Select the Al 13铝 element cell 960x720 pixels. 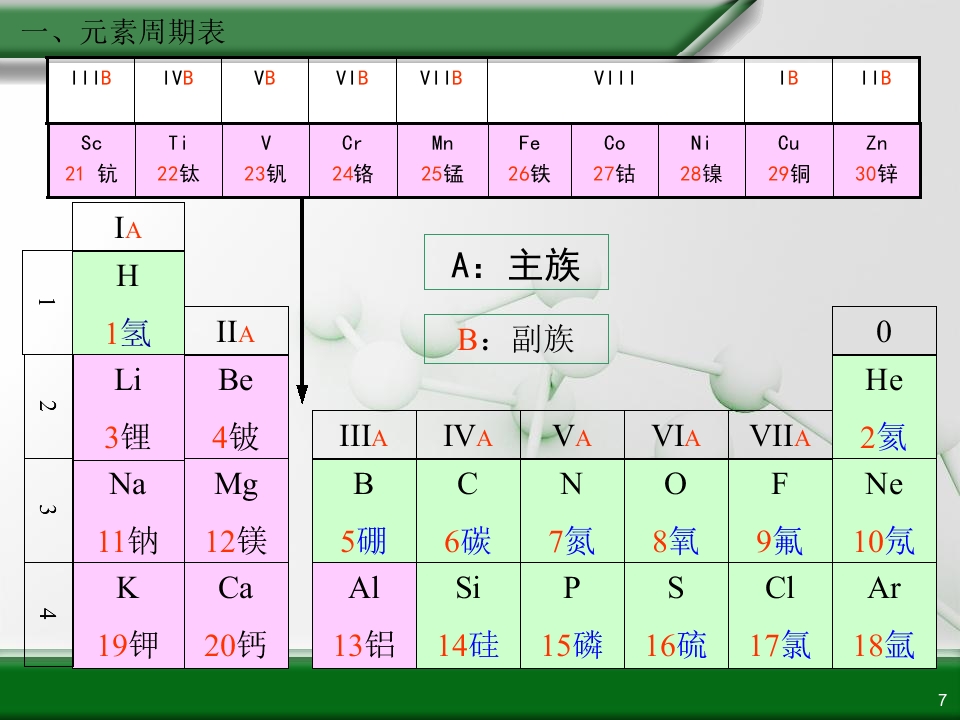364,615
